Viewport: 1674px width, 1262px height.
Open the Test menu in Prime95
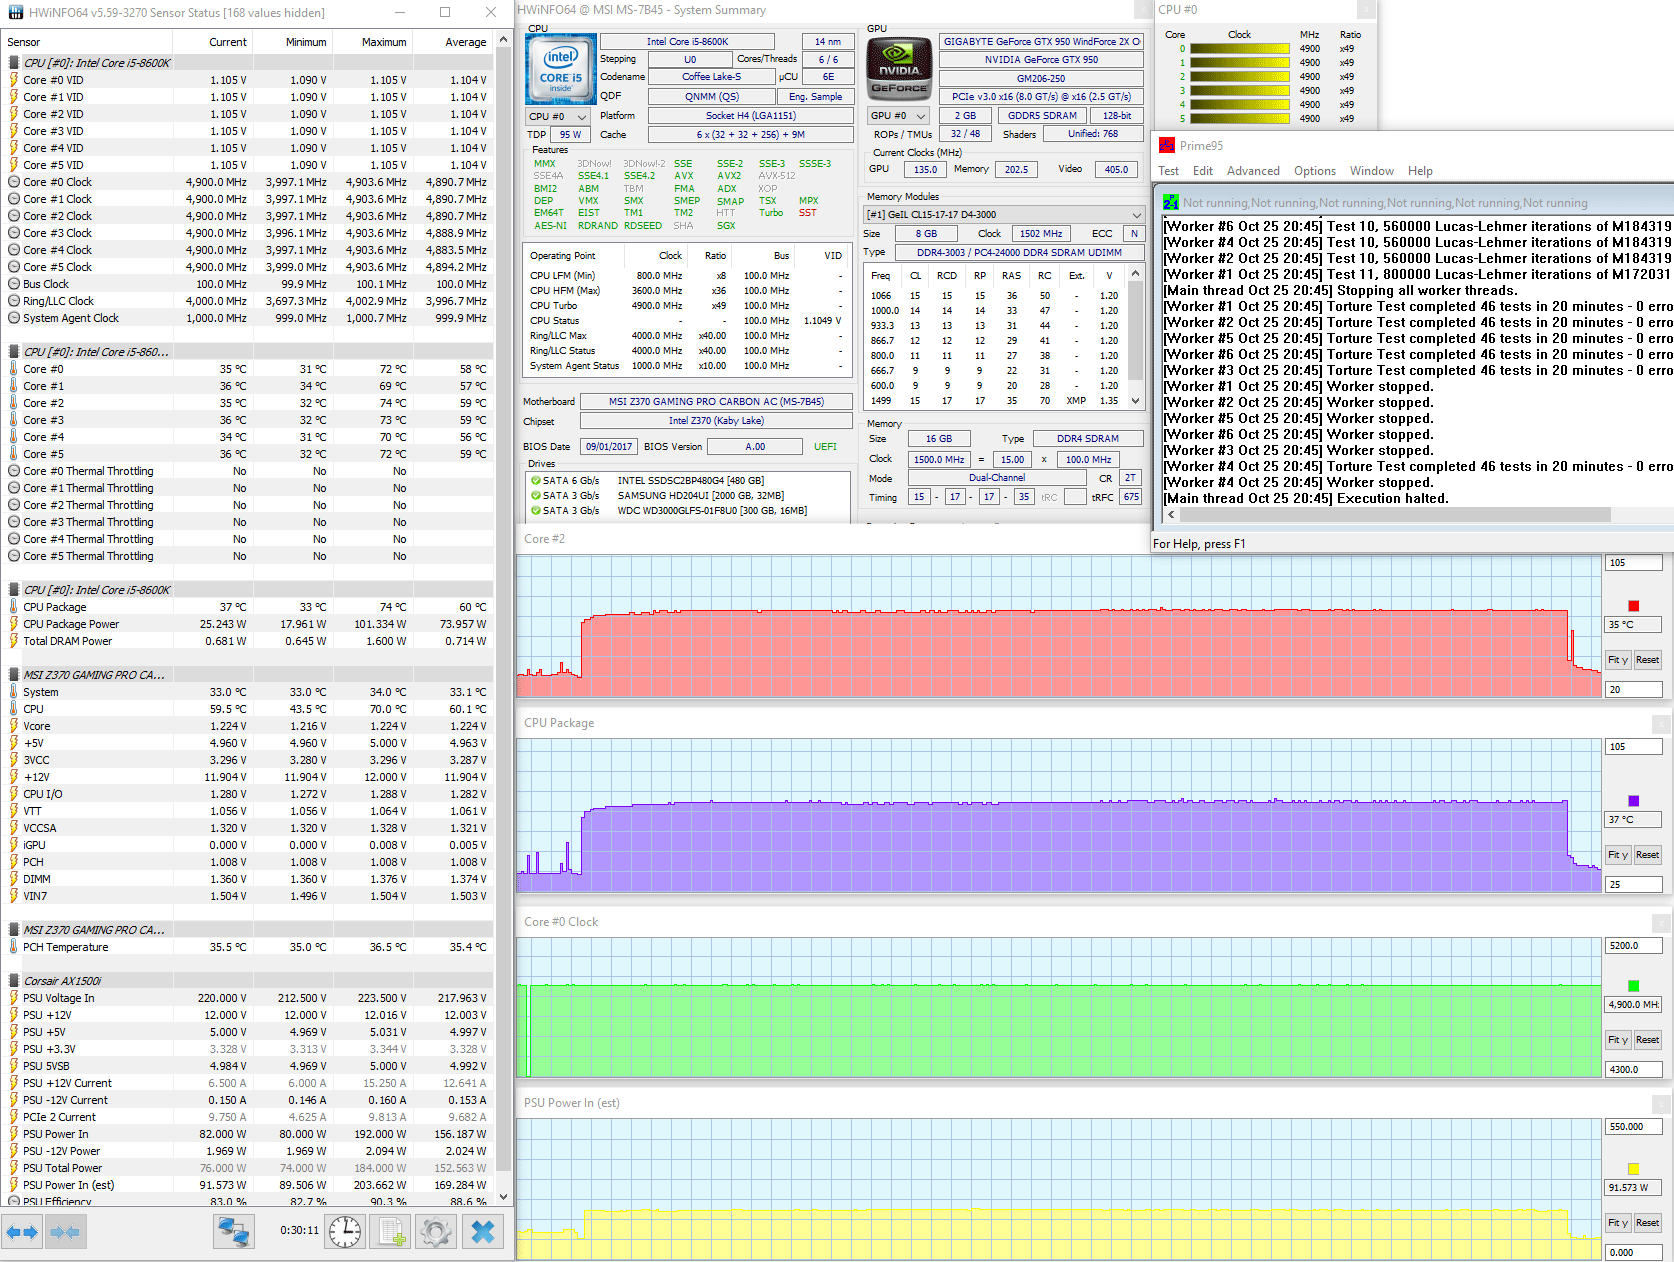1168,171
